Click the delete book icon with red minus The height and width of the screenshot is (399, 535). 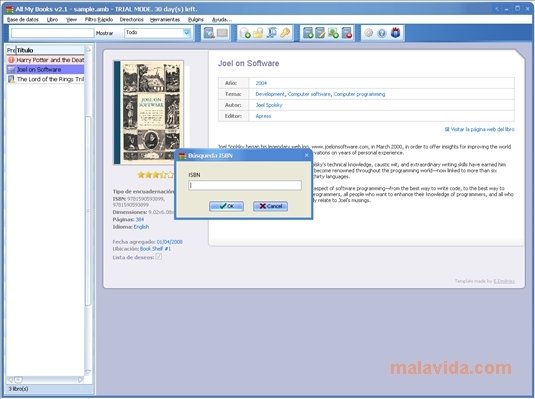(346, 33)
